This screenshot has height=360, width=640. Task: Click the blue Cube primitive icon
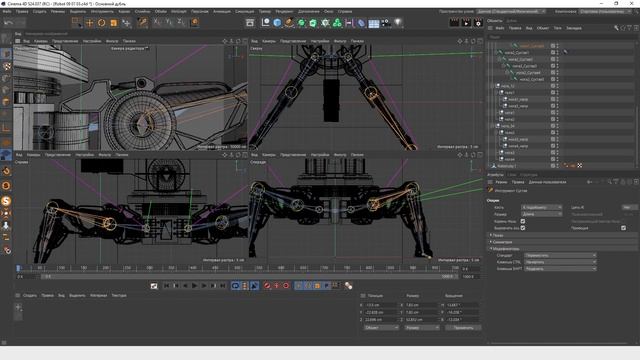click(278, 23)
